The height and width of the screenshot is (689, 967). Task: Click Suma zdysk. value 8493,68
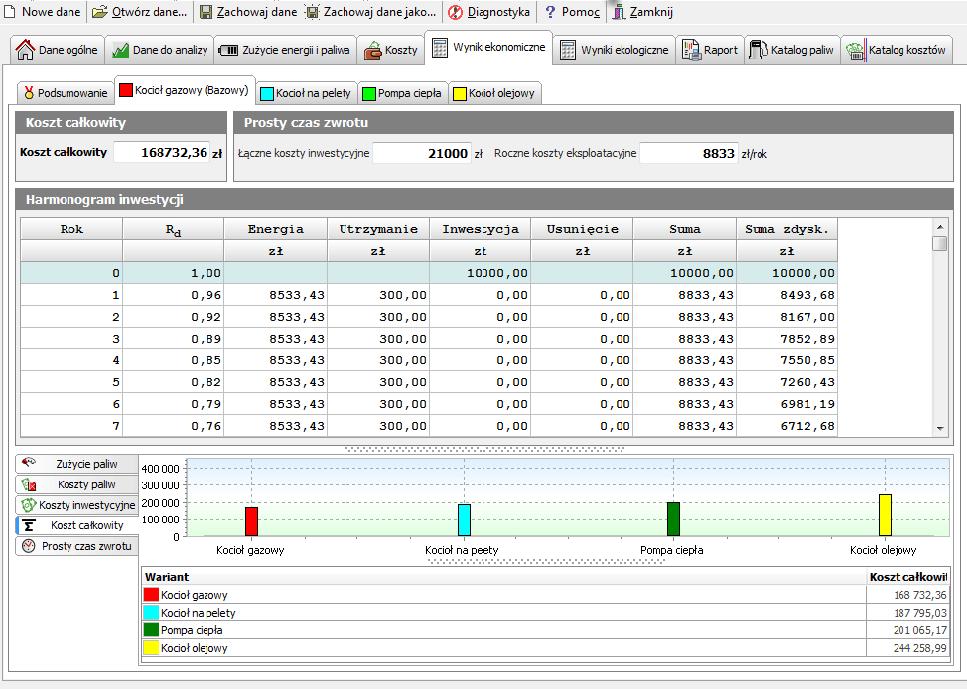coord(787,295)
